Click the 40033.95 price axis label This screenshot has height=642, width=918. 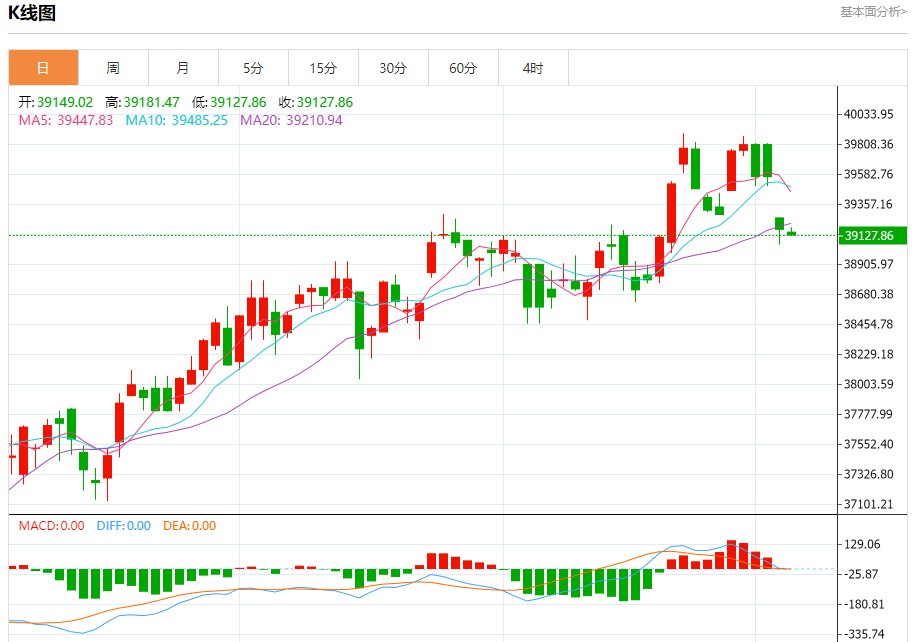pyautogui.click(x=868, y=114)
